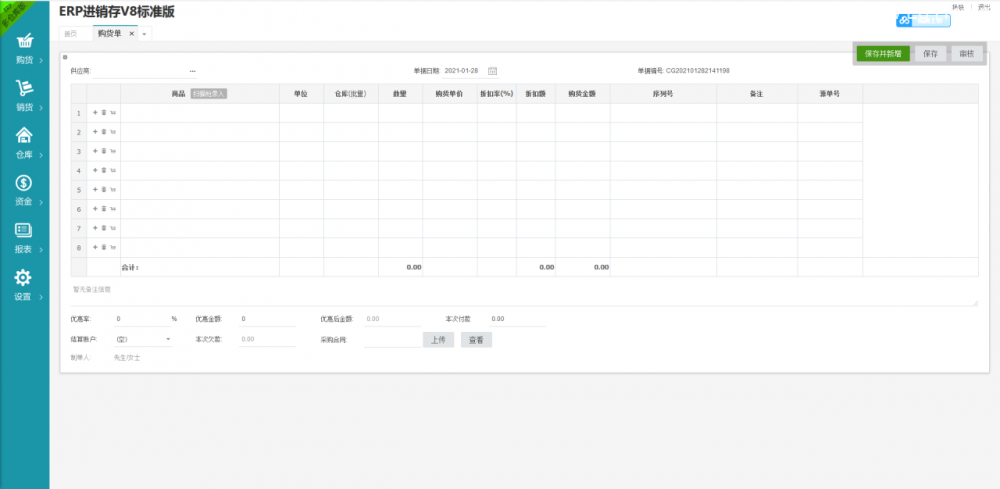The height and width of the screenshot is (489, 1000).
Task: Open the 销货 sales module in sidebar
Action: click(24, 96)
